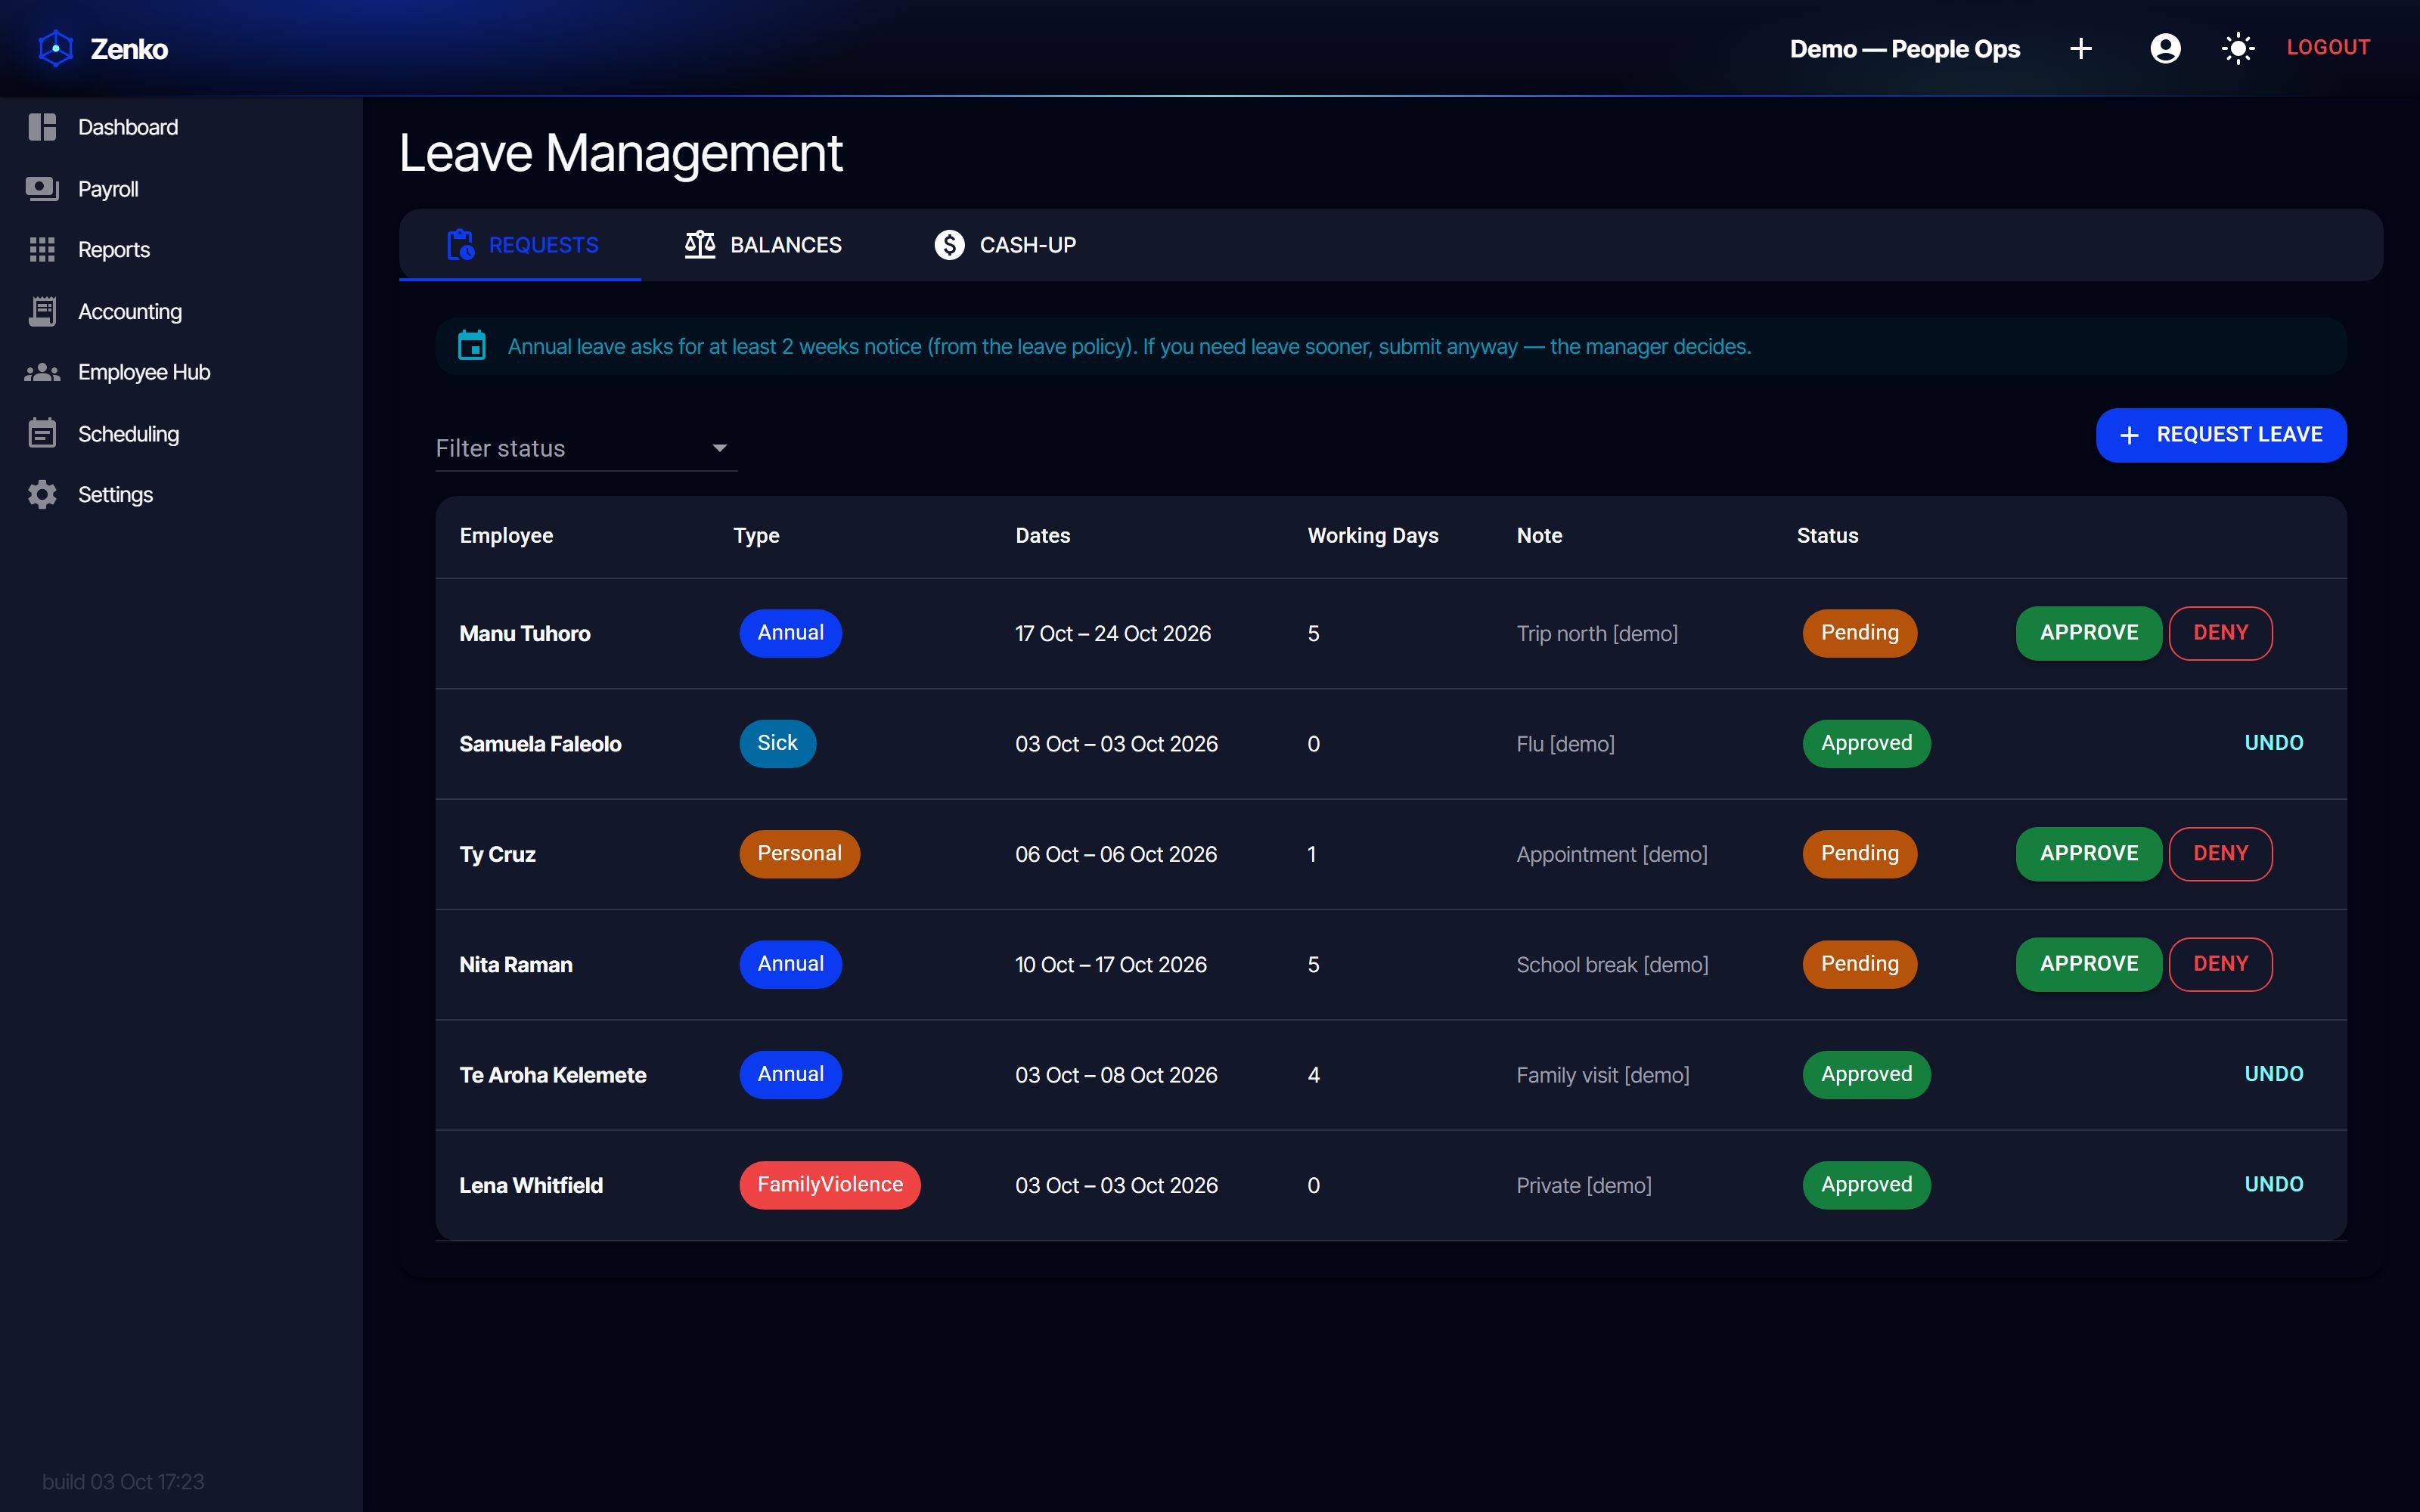Click the Employee column header

[x=506, y=536]
